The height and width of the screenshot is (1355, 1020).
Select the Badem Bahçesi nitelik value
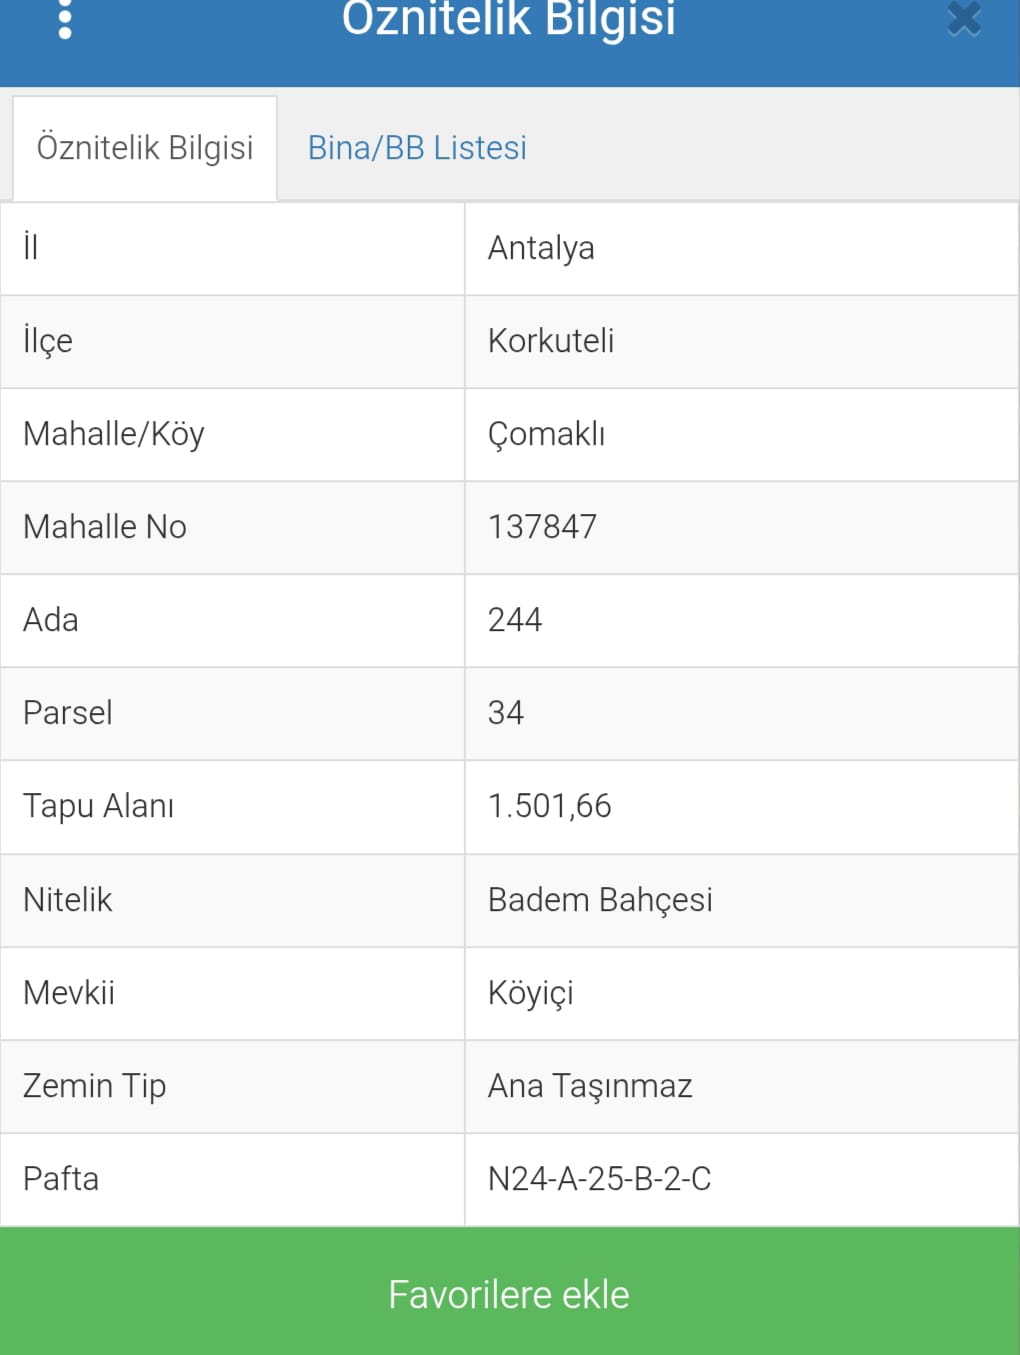pyautogui.click(x=600, y=900)
